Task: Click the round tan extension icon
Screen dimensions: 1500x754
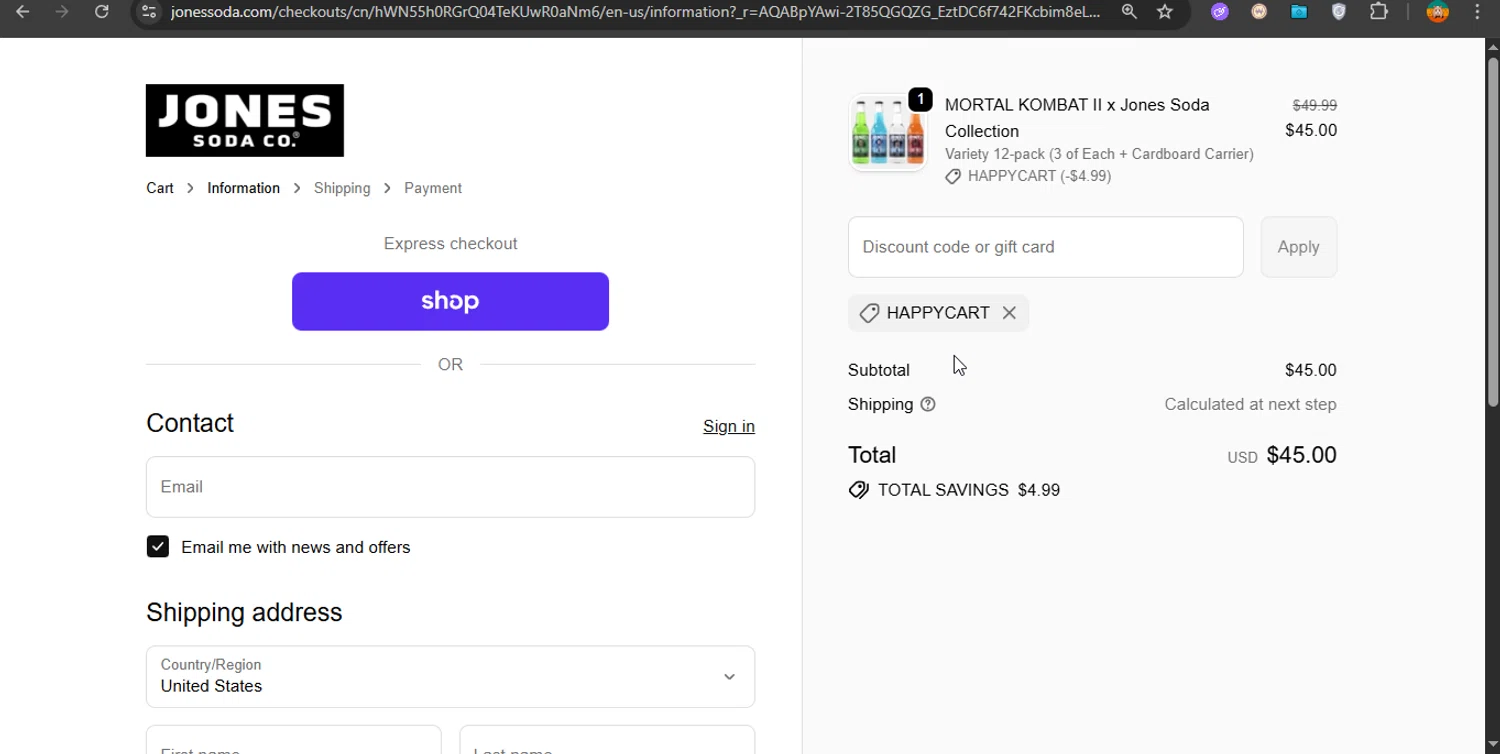Action: click(1259, 12)
